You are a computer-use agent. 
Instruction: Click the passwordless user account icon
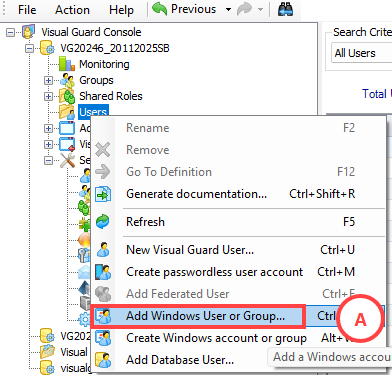click(103, 272)
